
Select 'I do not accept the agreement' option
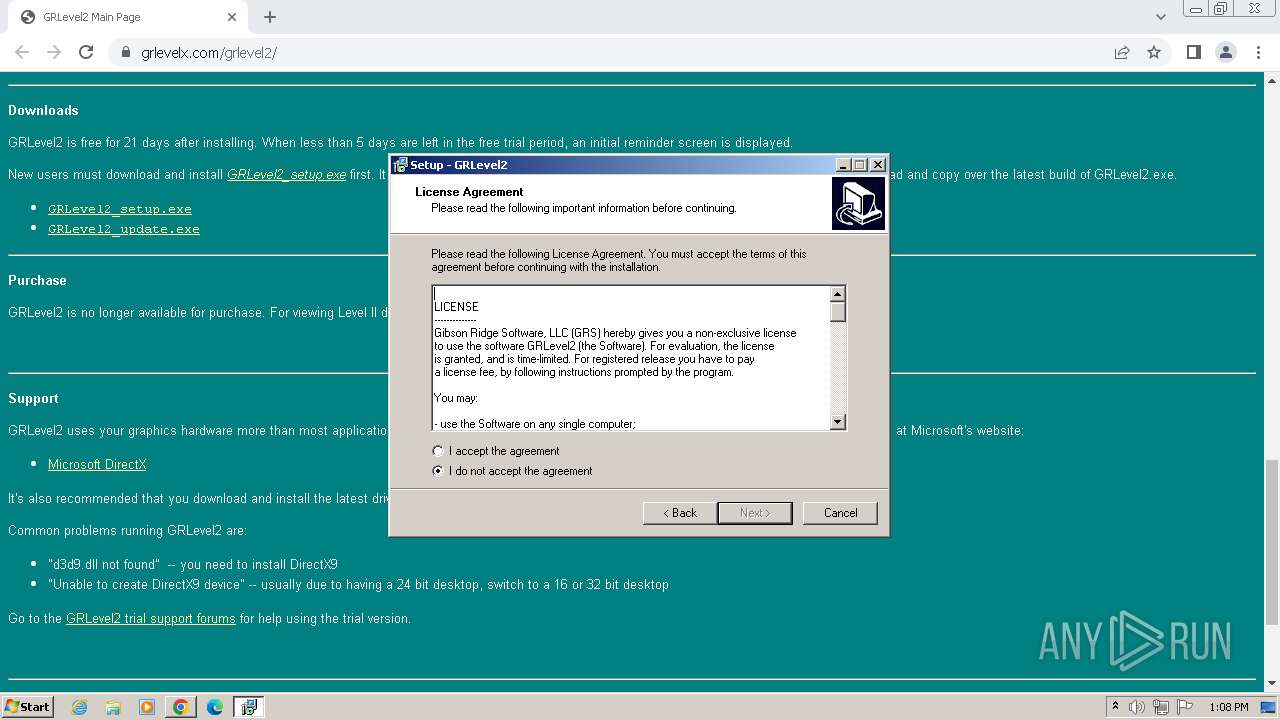coord(438,471)
